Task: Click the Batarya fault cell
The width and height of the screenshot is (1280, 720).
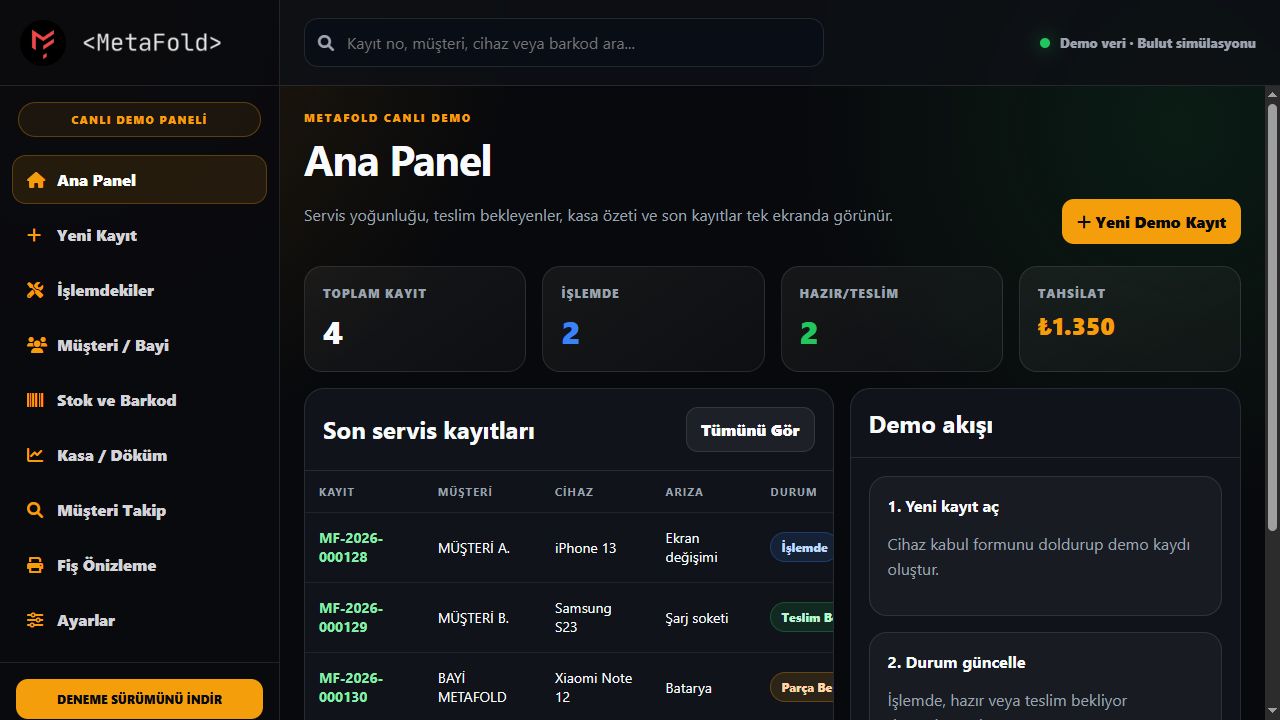Action: [x=689, y=688]
